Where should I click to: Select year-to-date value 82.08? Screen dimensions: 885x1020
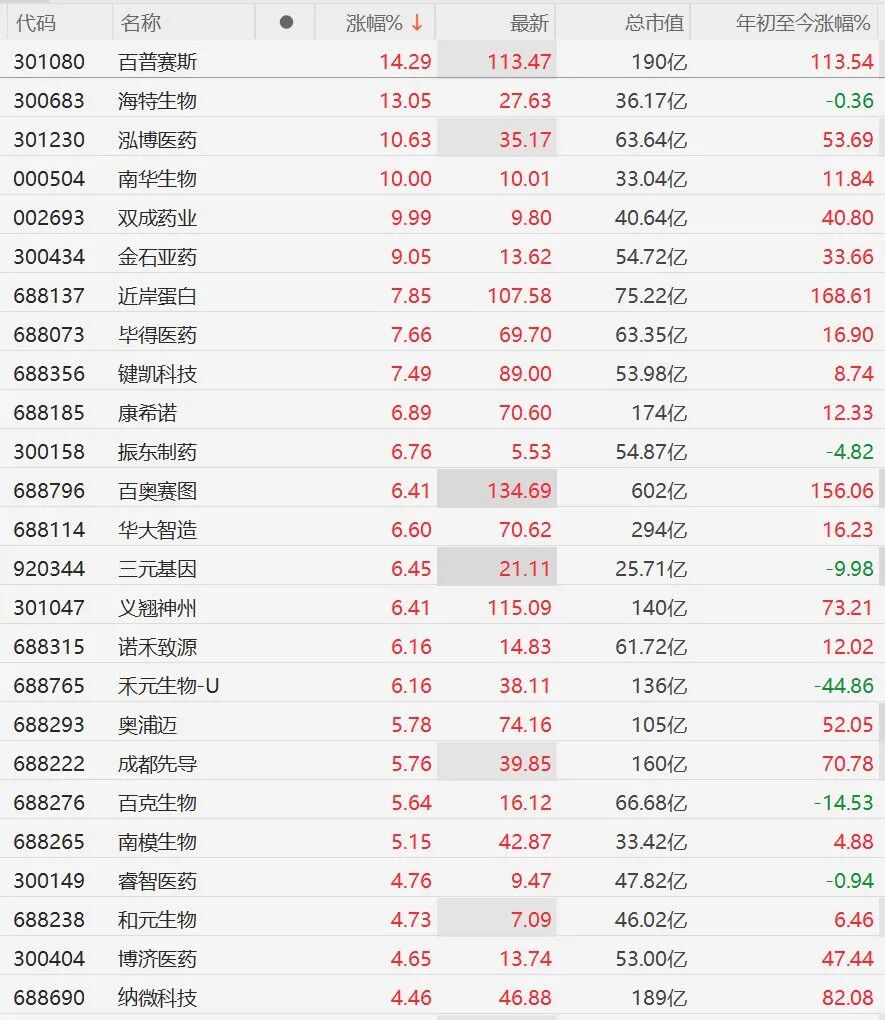click(847, 999)
